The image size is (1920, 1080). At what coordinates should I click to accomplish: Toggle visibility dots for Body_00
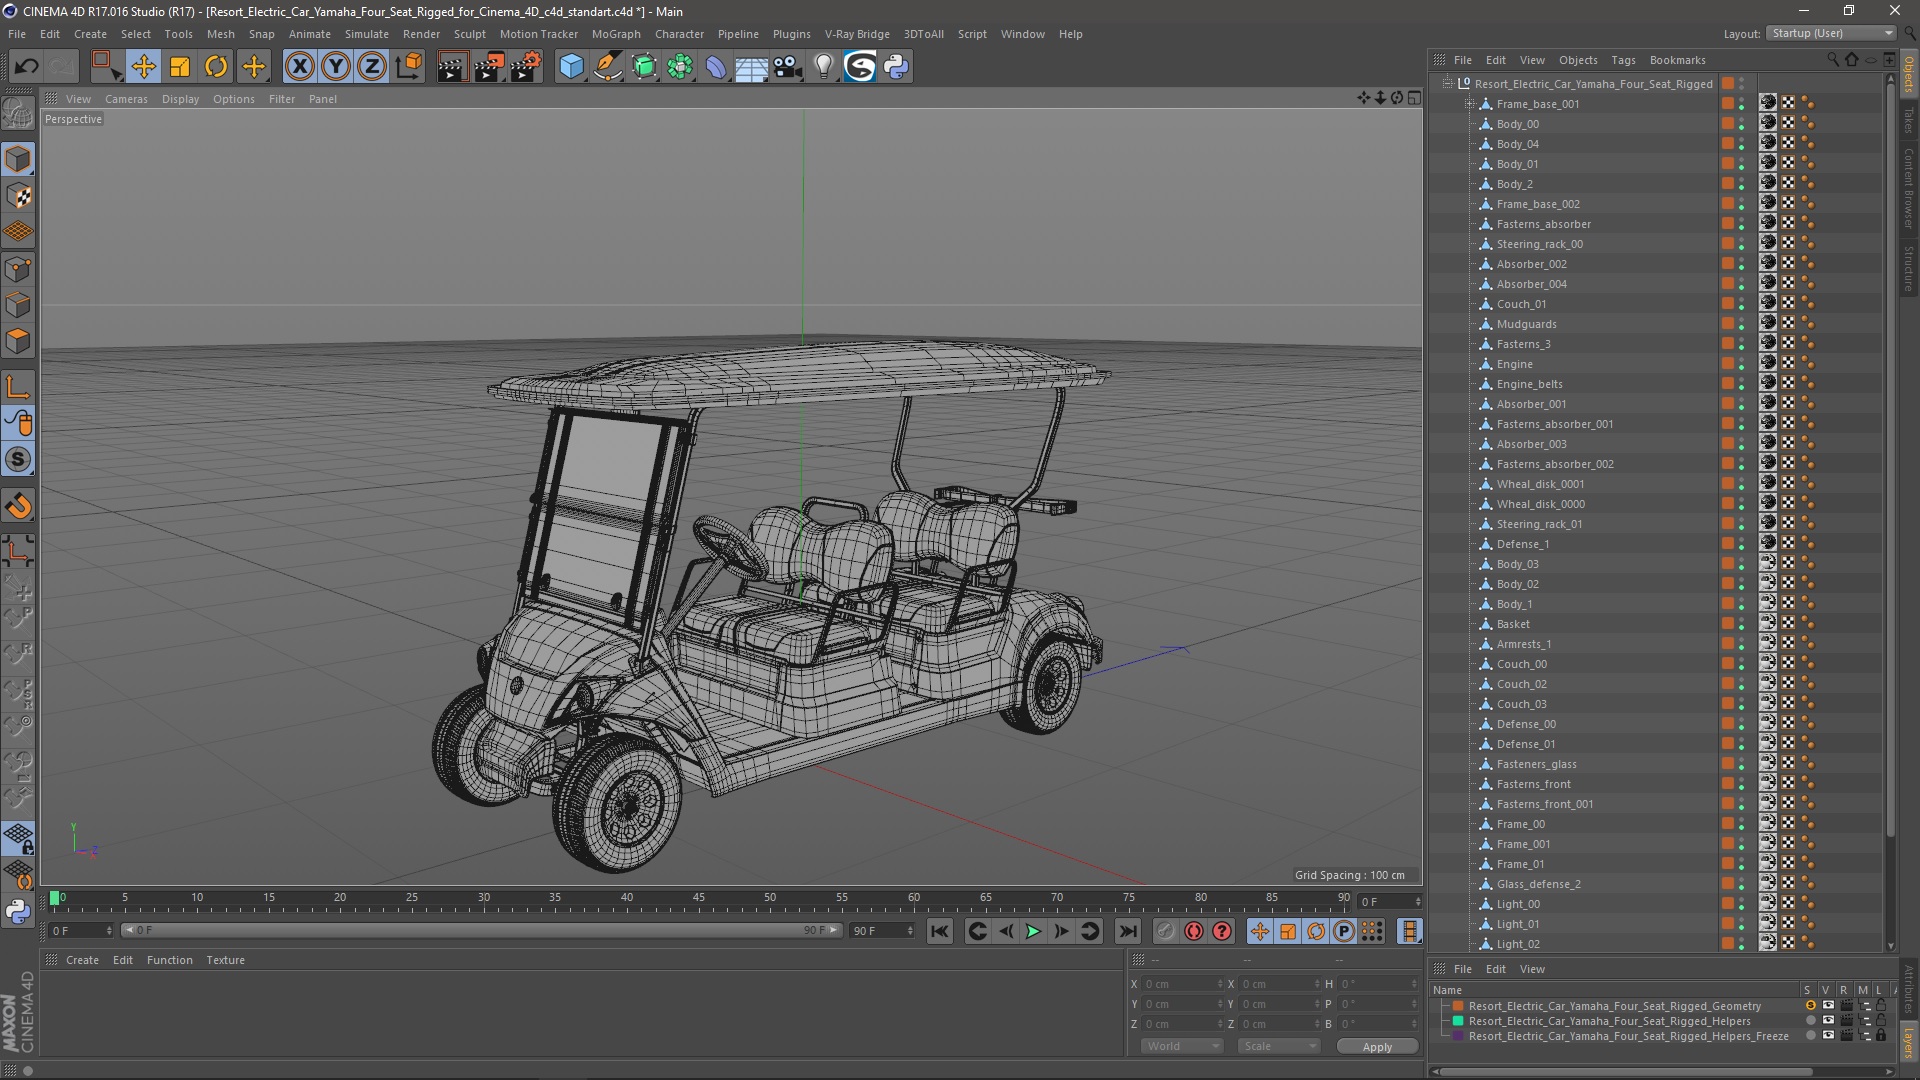1741,124
